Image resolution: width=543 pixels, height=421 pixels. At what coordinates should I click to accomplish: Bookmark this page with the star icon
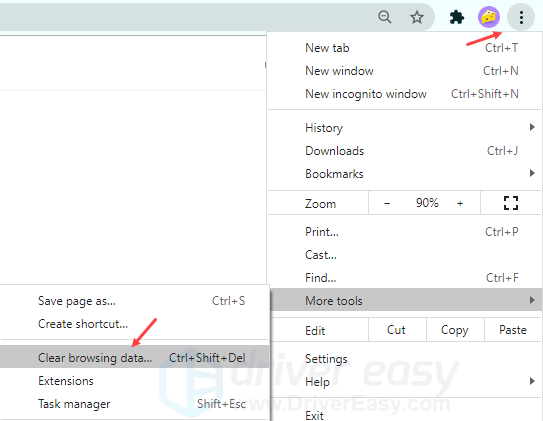tap(417, 17)
